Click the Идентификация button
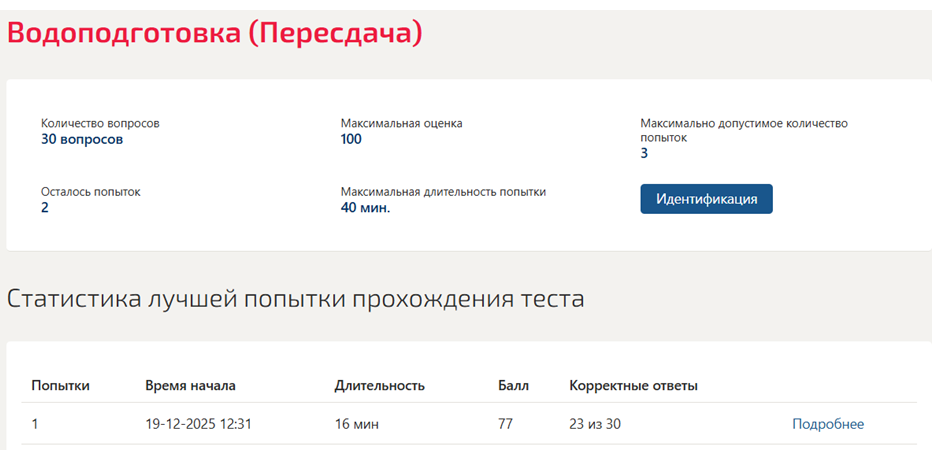The height and width of the screenshot is (454, 951). pos(707,199)
